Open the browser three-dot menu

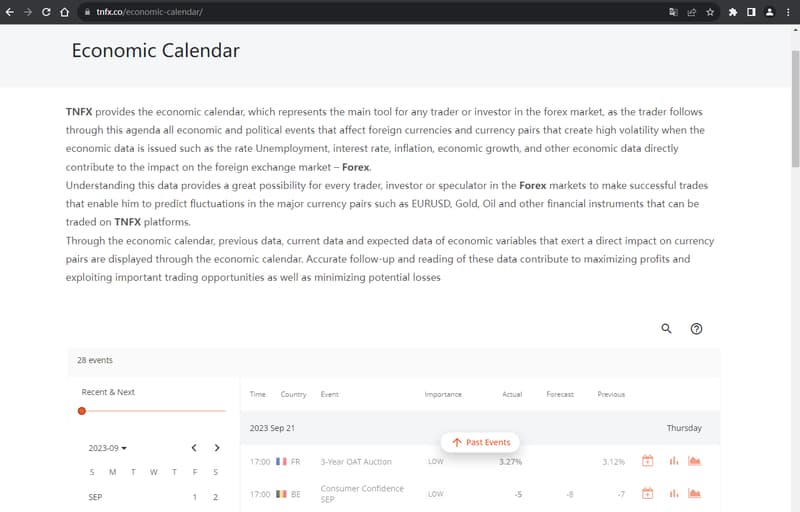(x=788, y=12)
